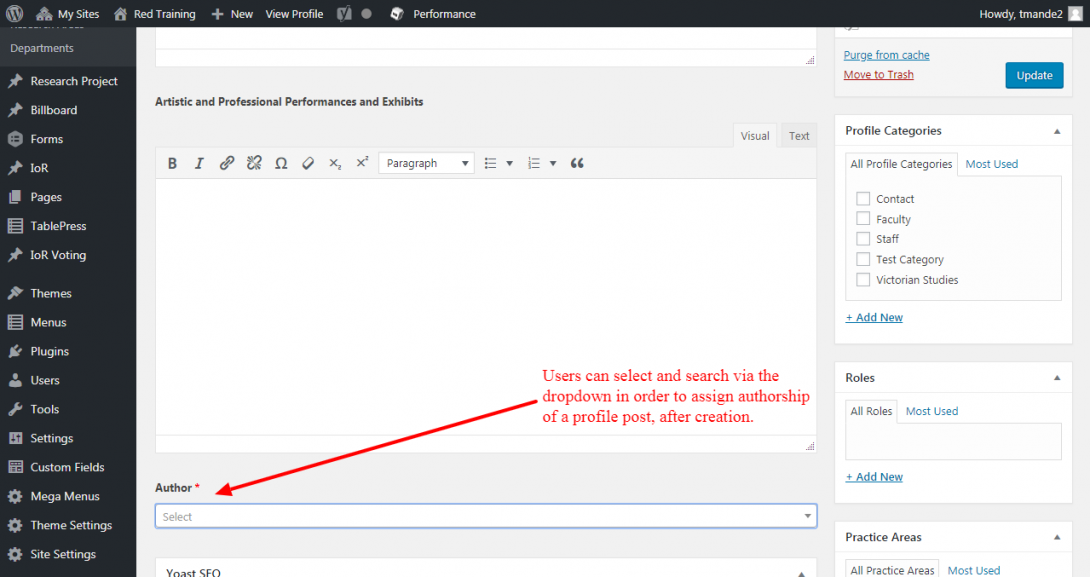This screenshot has height=577, width=1090.
Task: Open the New menu in the admin bar
Action: point(232,13)
